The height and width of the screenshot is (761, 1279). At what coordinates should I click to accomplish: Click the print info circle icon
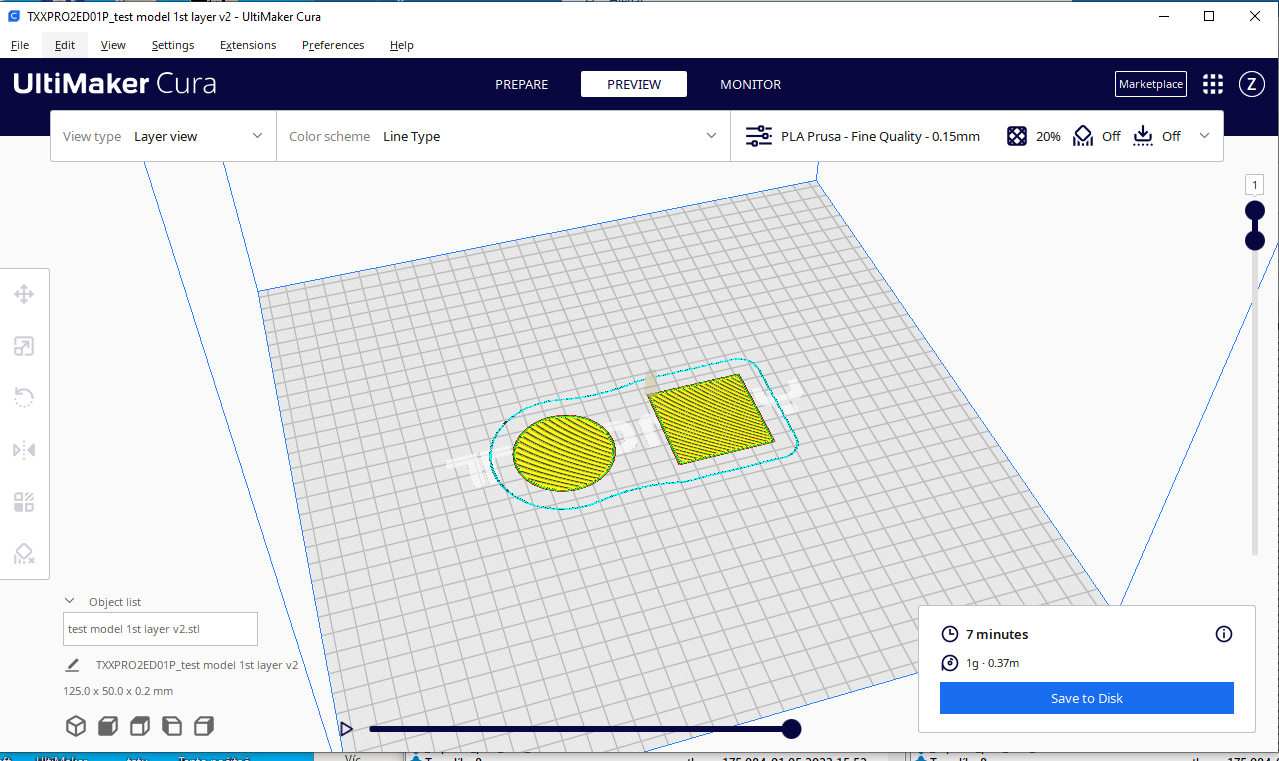(x=1223, y=634)
